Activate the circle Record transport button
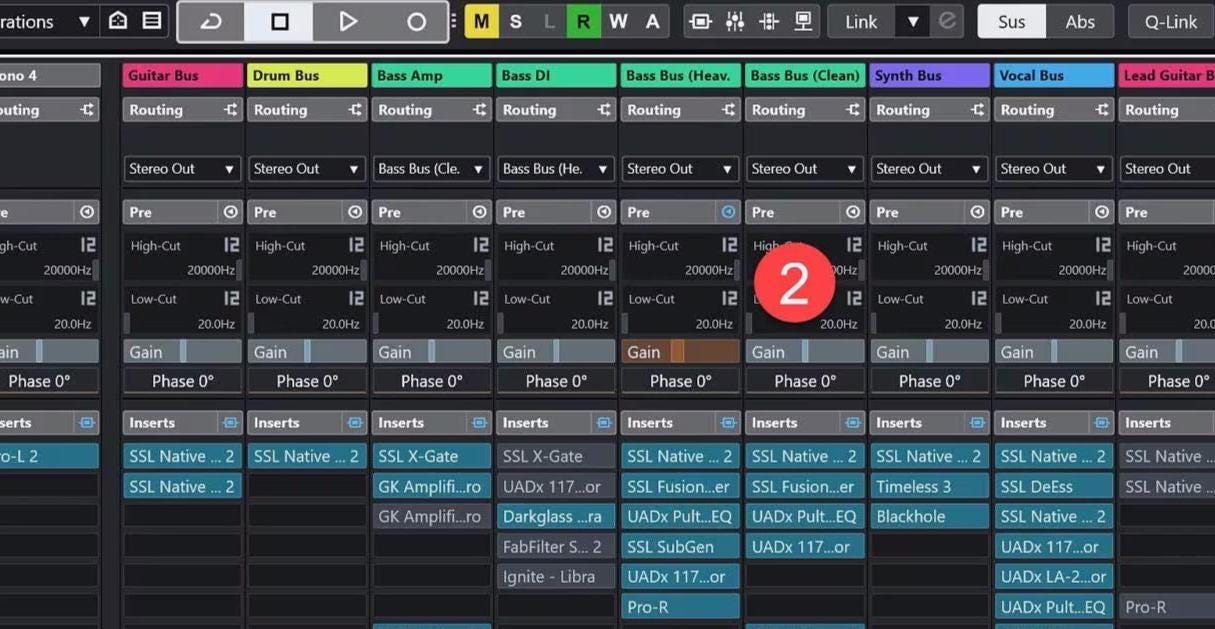This screenshot has width=1215, height=629. pos(416,21)
